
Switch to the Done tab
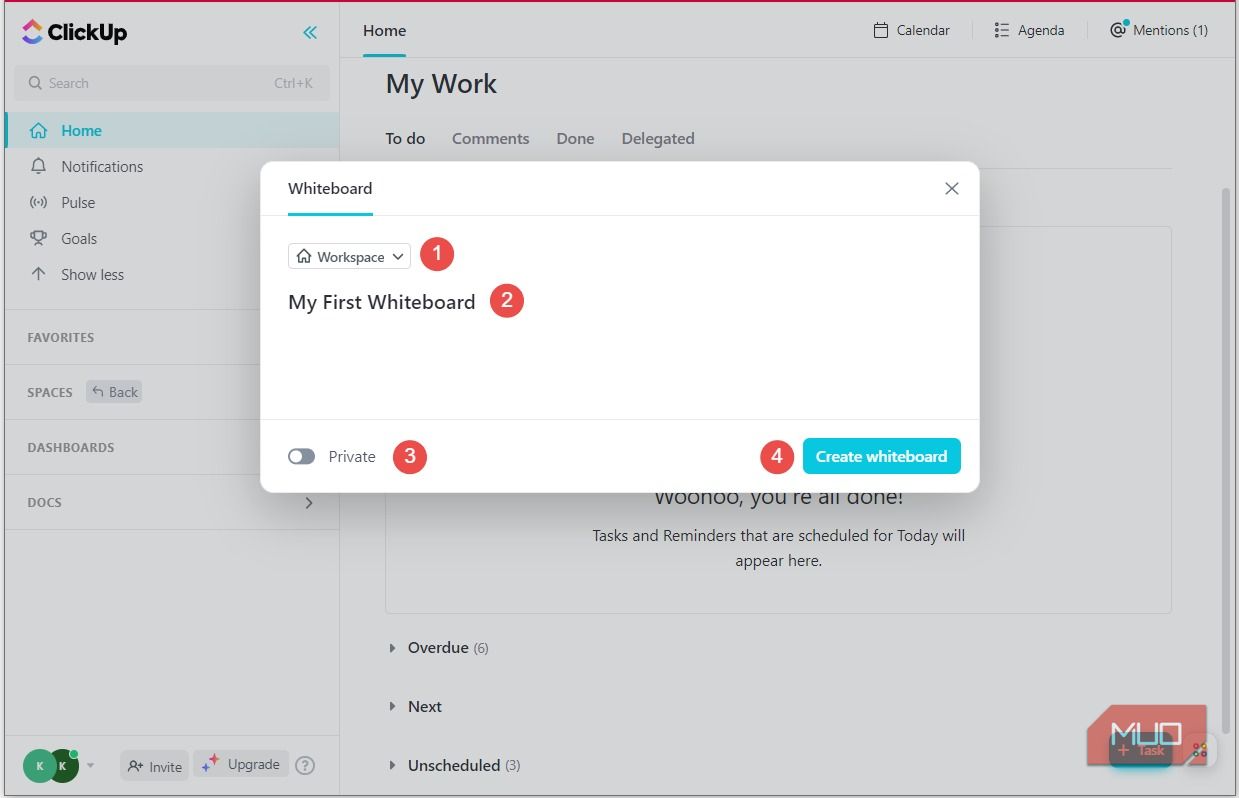point(575,138)
